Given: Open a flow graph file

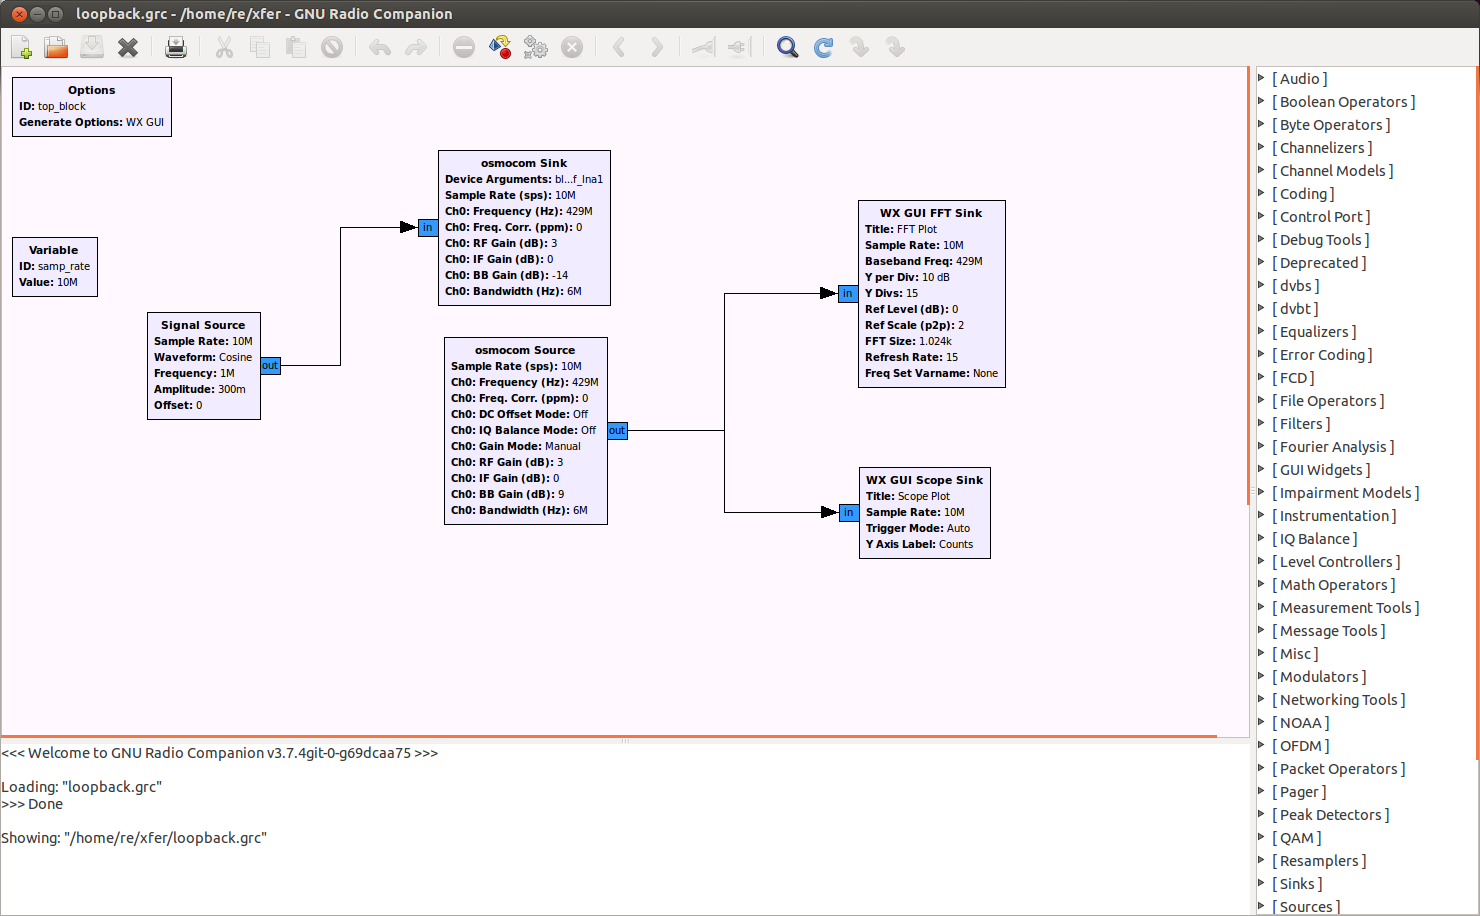Looking at the screenshot, I should (56, 47).
